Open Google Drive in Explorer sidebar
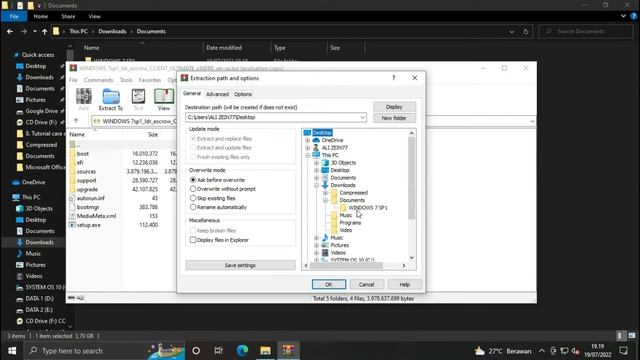Viewport: 640px width, 360px height. pyautogui.click(x=42, y=111)
